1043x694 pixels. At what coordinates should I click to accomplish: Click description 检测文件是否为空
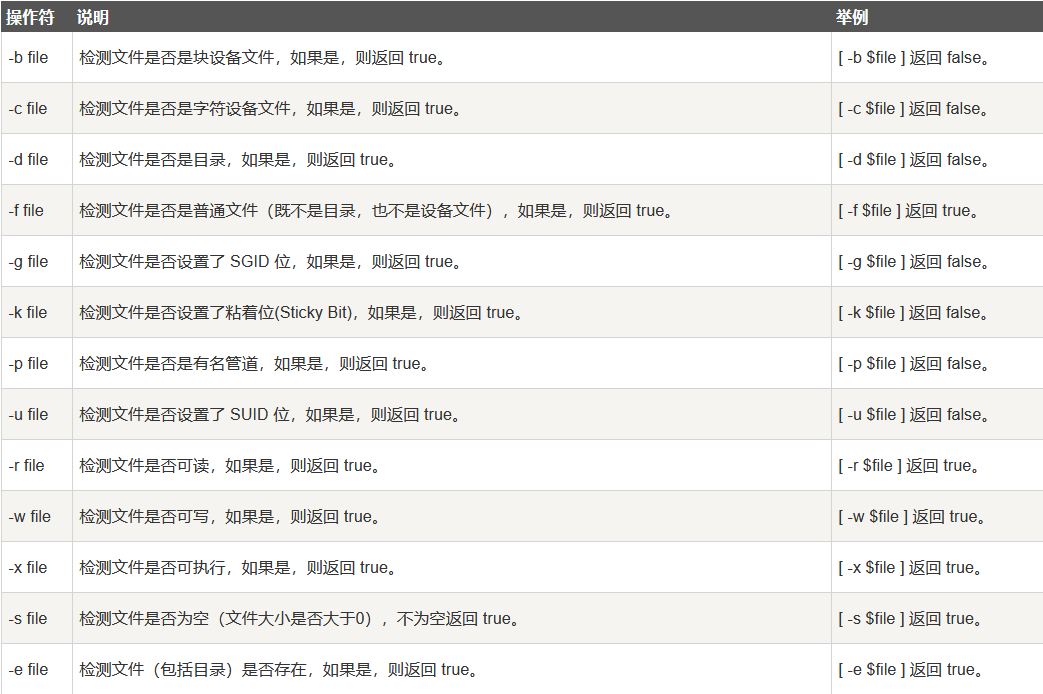(299, 619)
